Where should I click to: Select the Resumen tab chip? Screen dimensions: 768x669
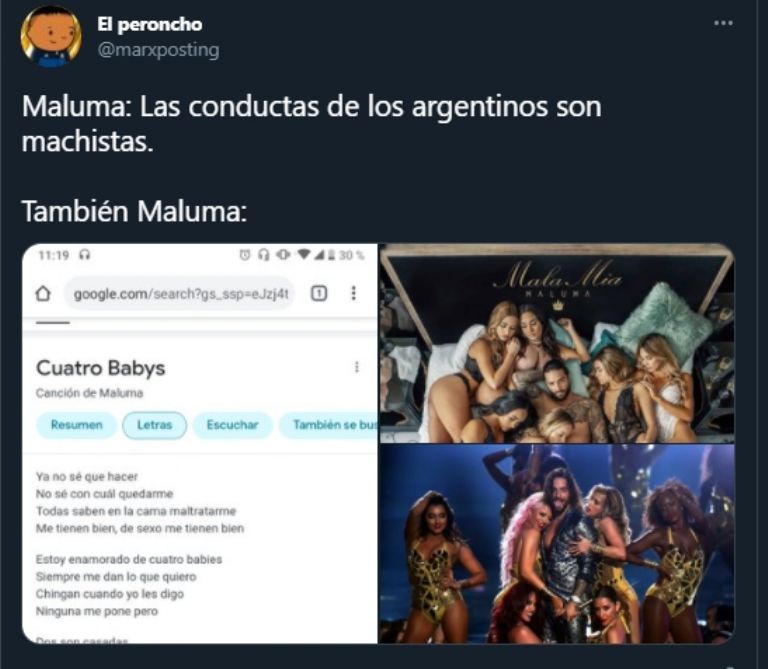pyautogui.click(x=76, y=425)
